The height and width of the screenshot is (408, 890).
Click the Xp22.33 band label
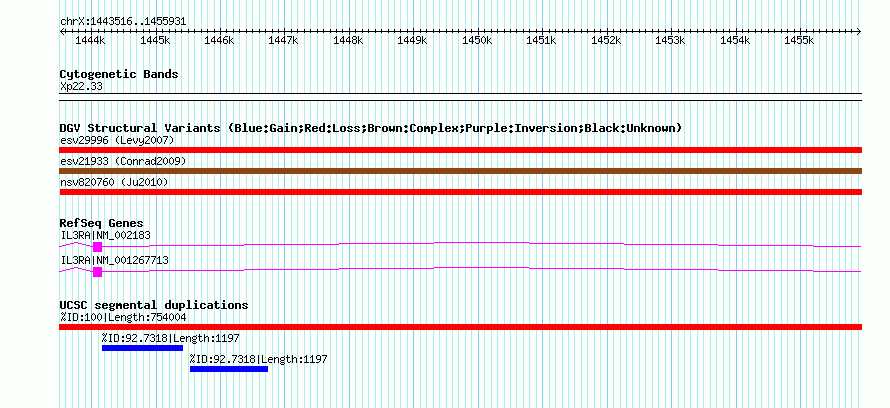tap(81, 87)
